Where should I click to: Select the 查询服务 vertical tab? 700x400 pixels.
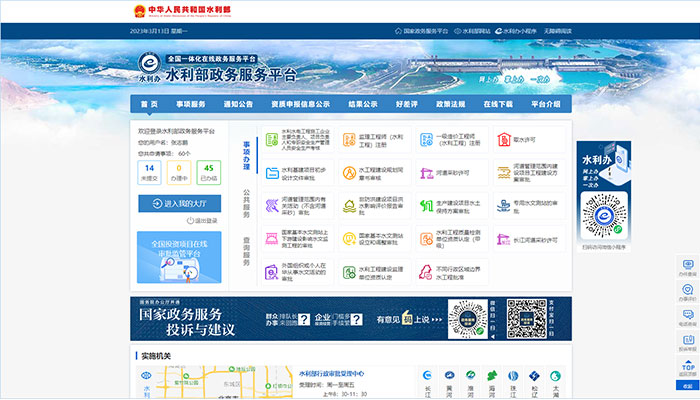(x=246, y=251)
